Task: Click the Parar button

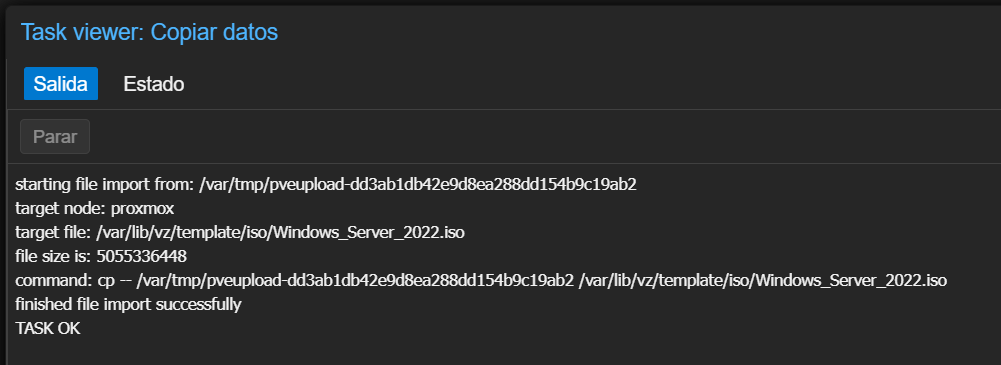Action: 55,137
